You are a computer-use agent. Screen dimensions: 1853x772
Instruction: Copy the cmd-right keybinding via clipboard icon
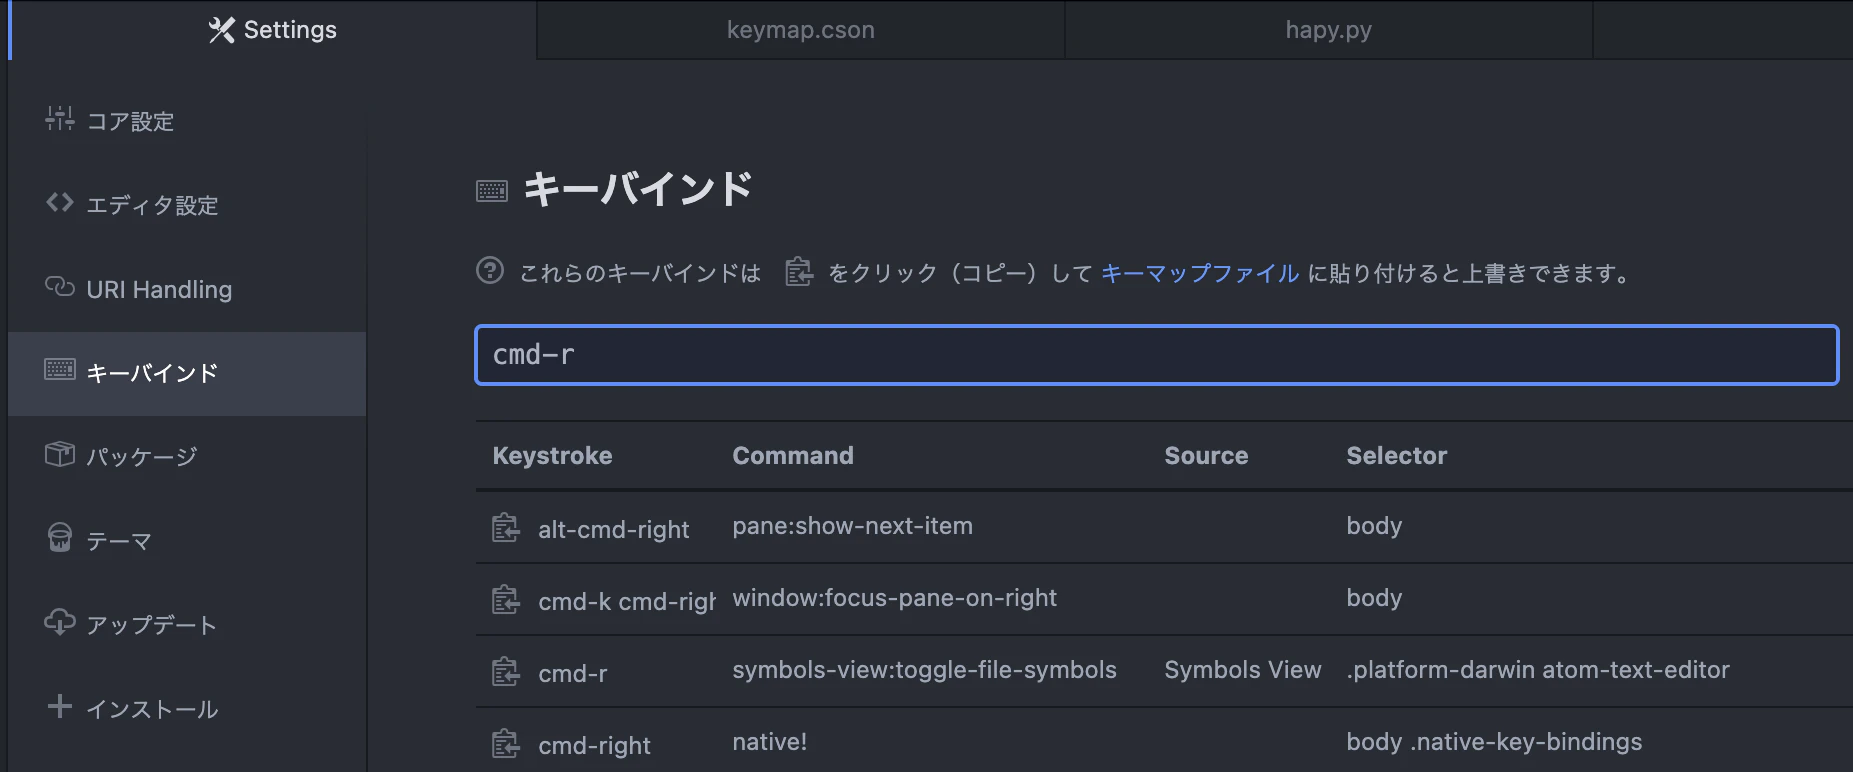coord(506,743)
